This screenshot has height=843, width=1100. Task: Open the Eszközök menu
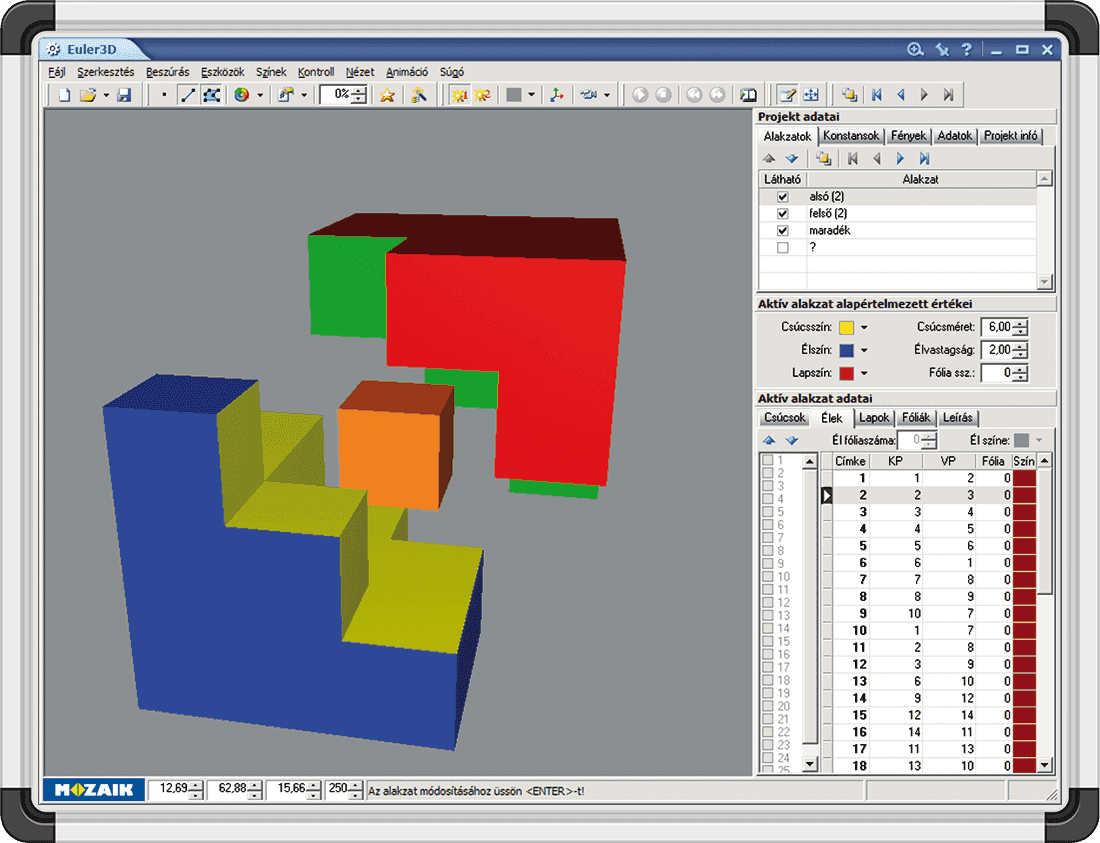point(222,72)
